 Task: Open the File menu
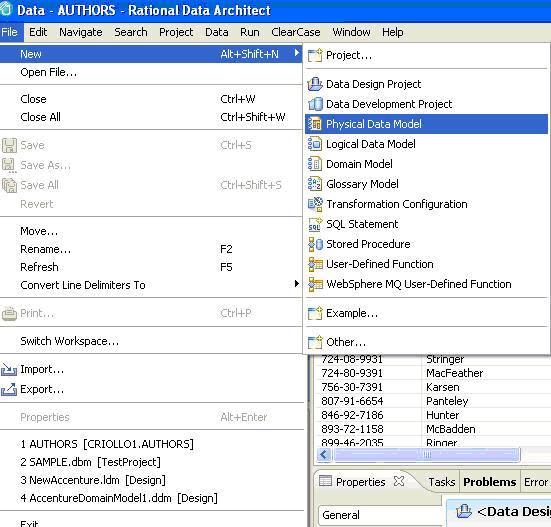(9, 32)
